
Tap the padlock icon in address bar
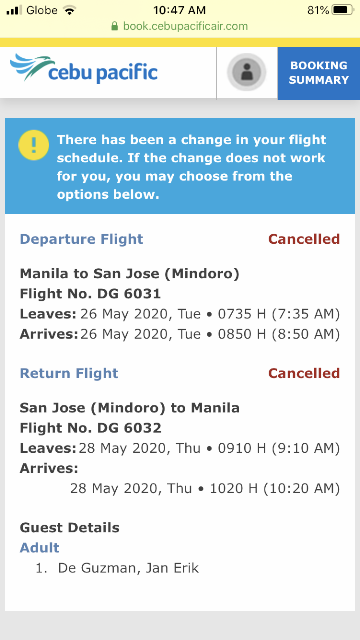(x=115, y=27)
